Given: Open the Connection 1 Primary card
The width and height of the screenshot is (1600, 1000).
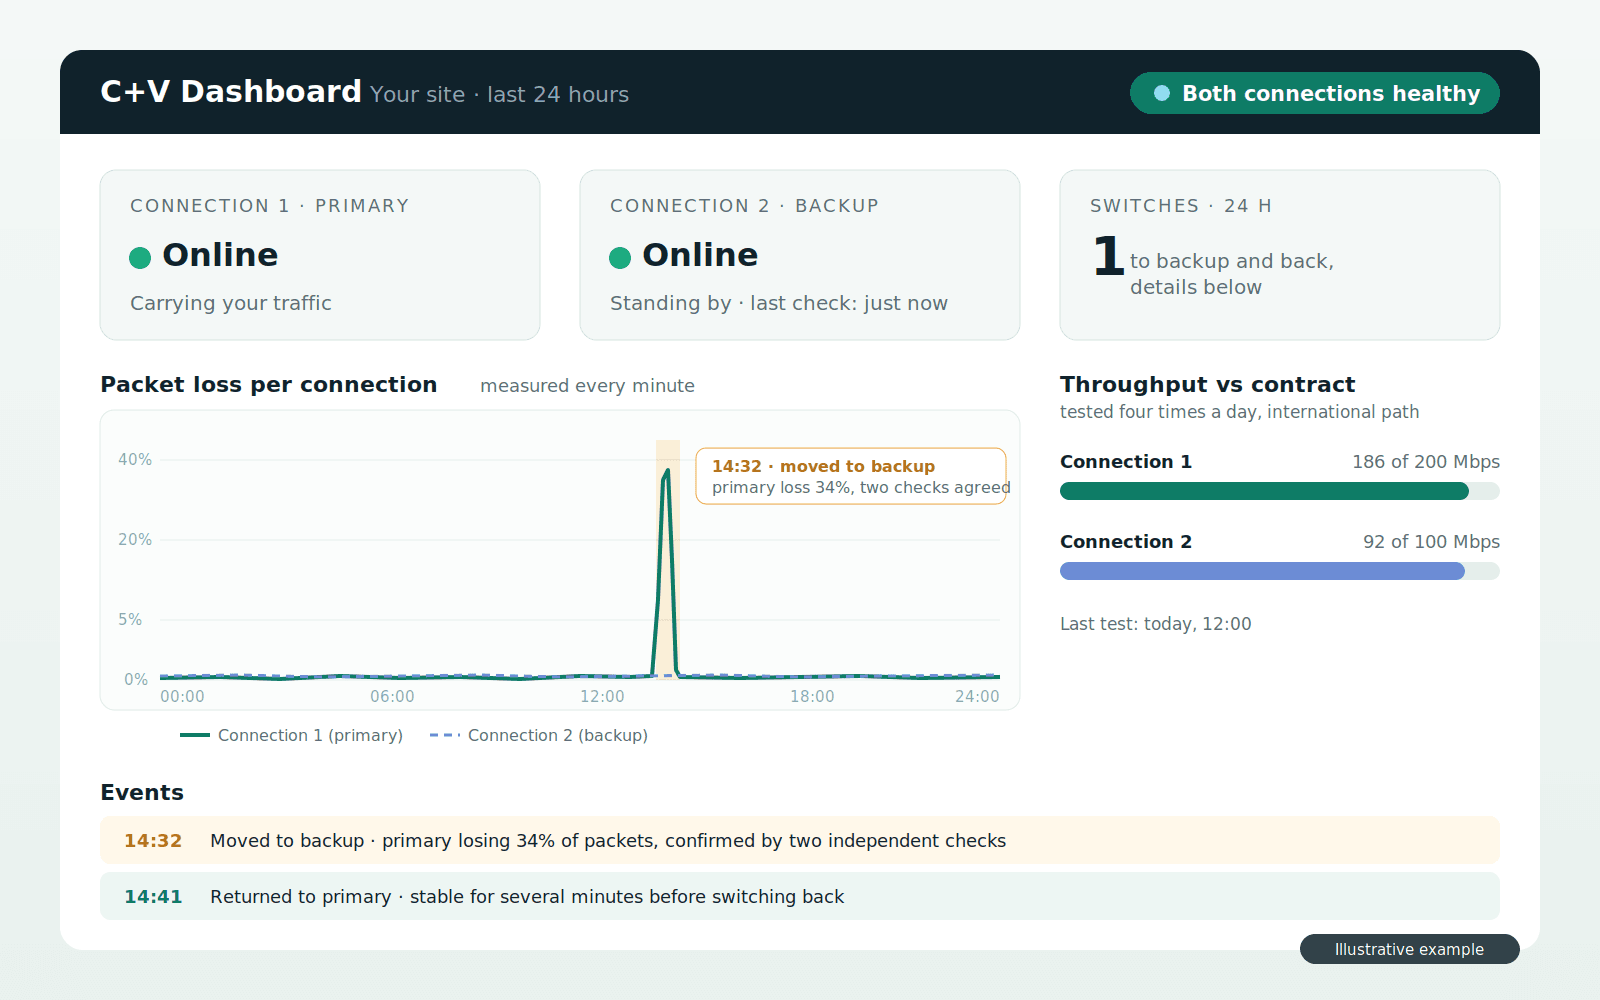Looking at the screenshot, I should (320, 255).
